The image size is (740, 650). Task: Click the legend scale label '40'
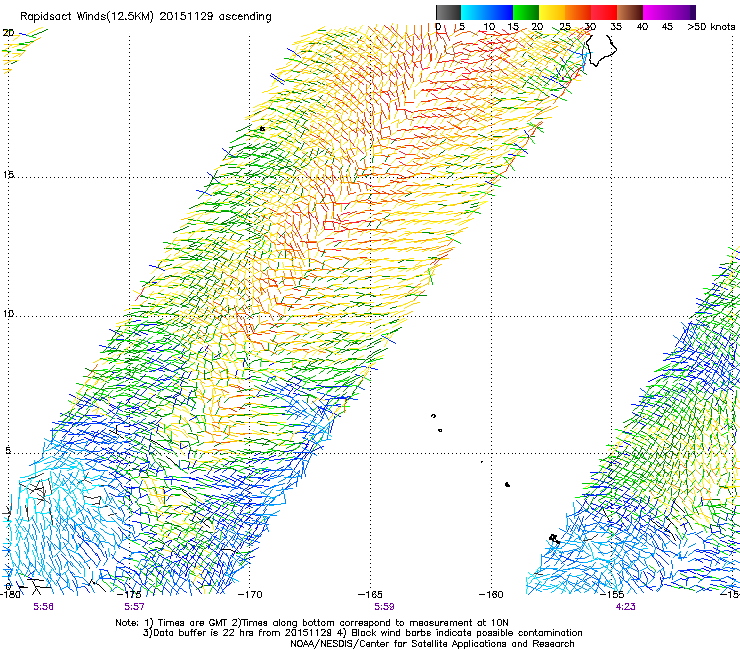point(642,27)
